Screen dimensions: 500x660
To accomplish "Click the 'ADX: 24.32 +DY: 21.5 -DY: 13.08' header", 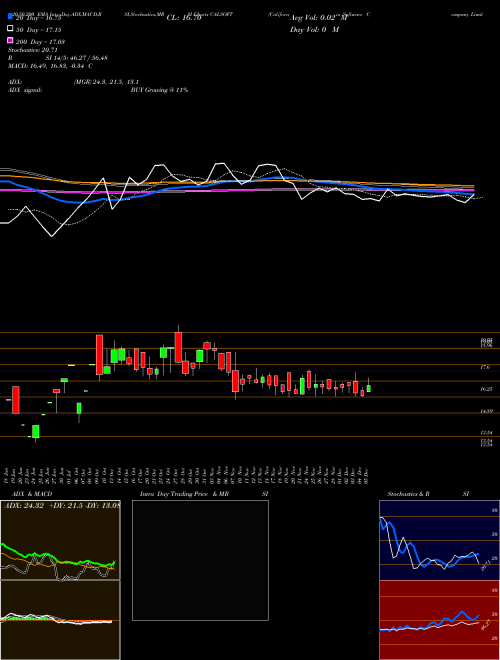I will pos(62,506).
